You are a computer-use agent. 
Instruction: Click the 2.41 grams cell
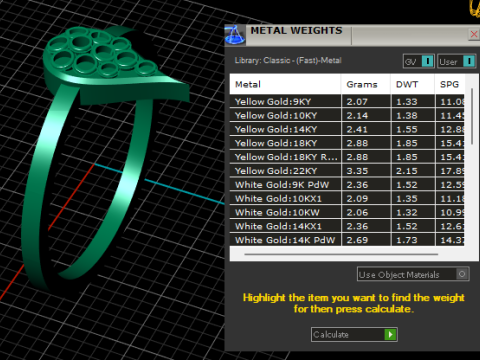click(366, 129)
